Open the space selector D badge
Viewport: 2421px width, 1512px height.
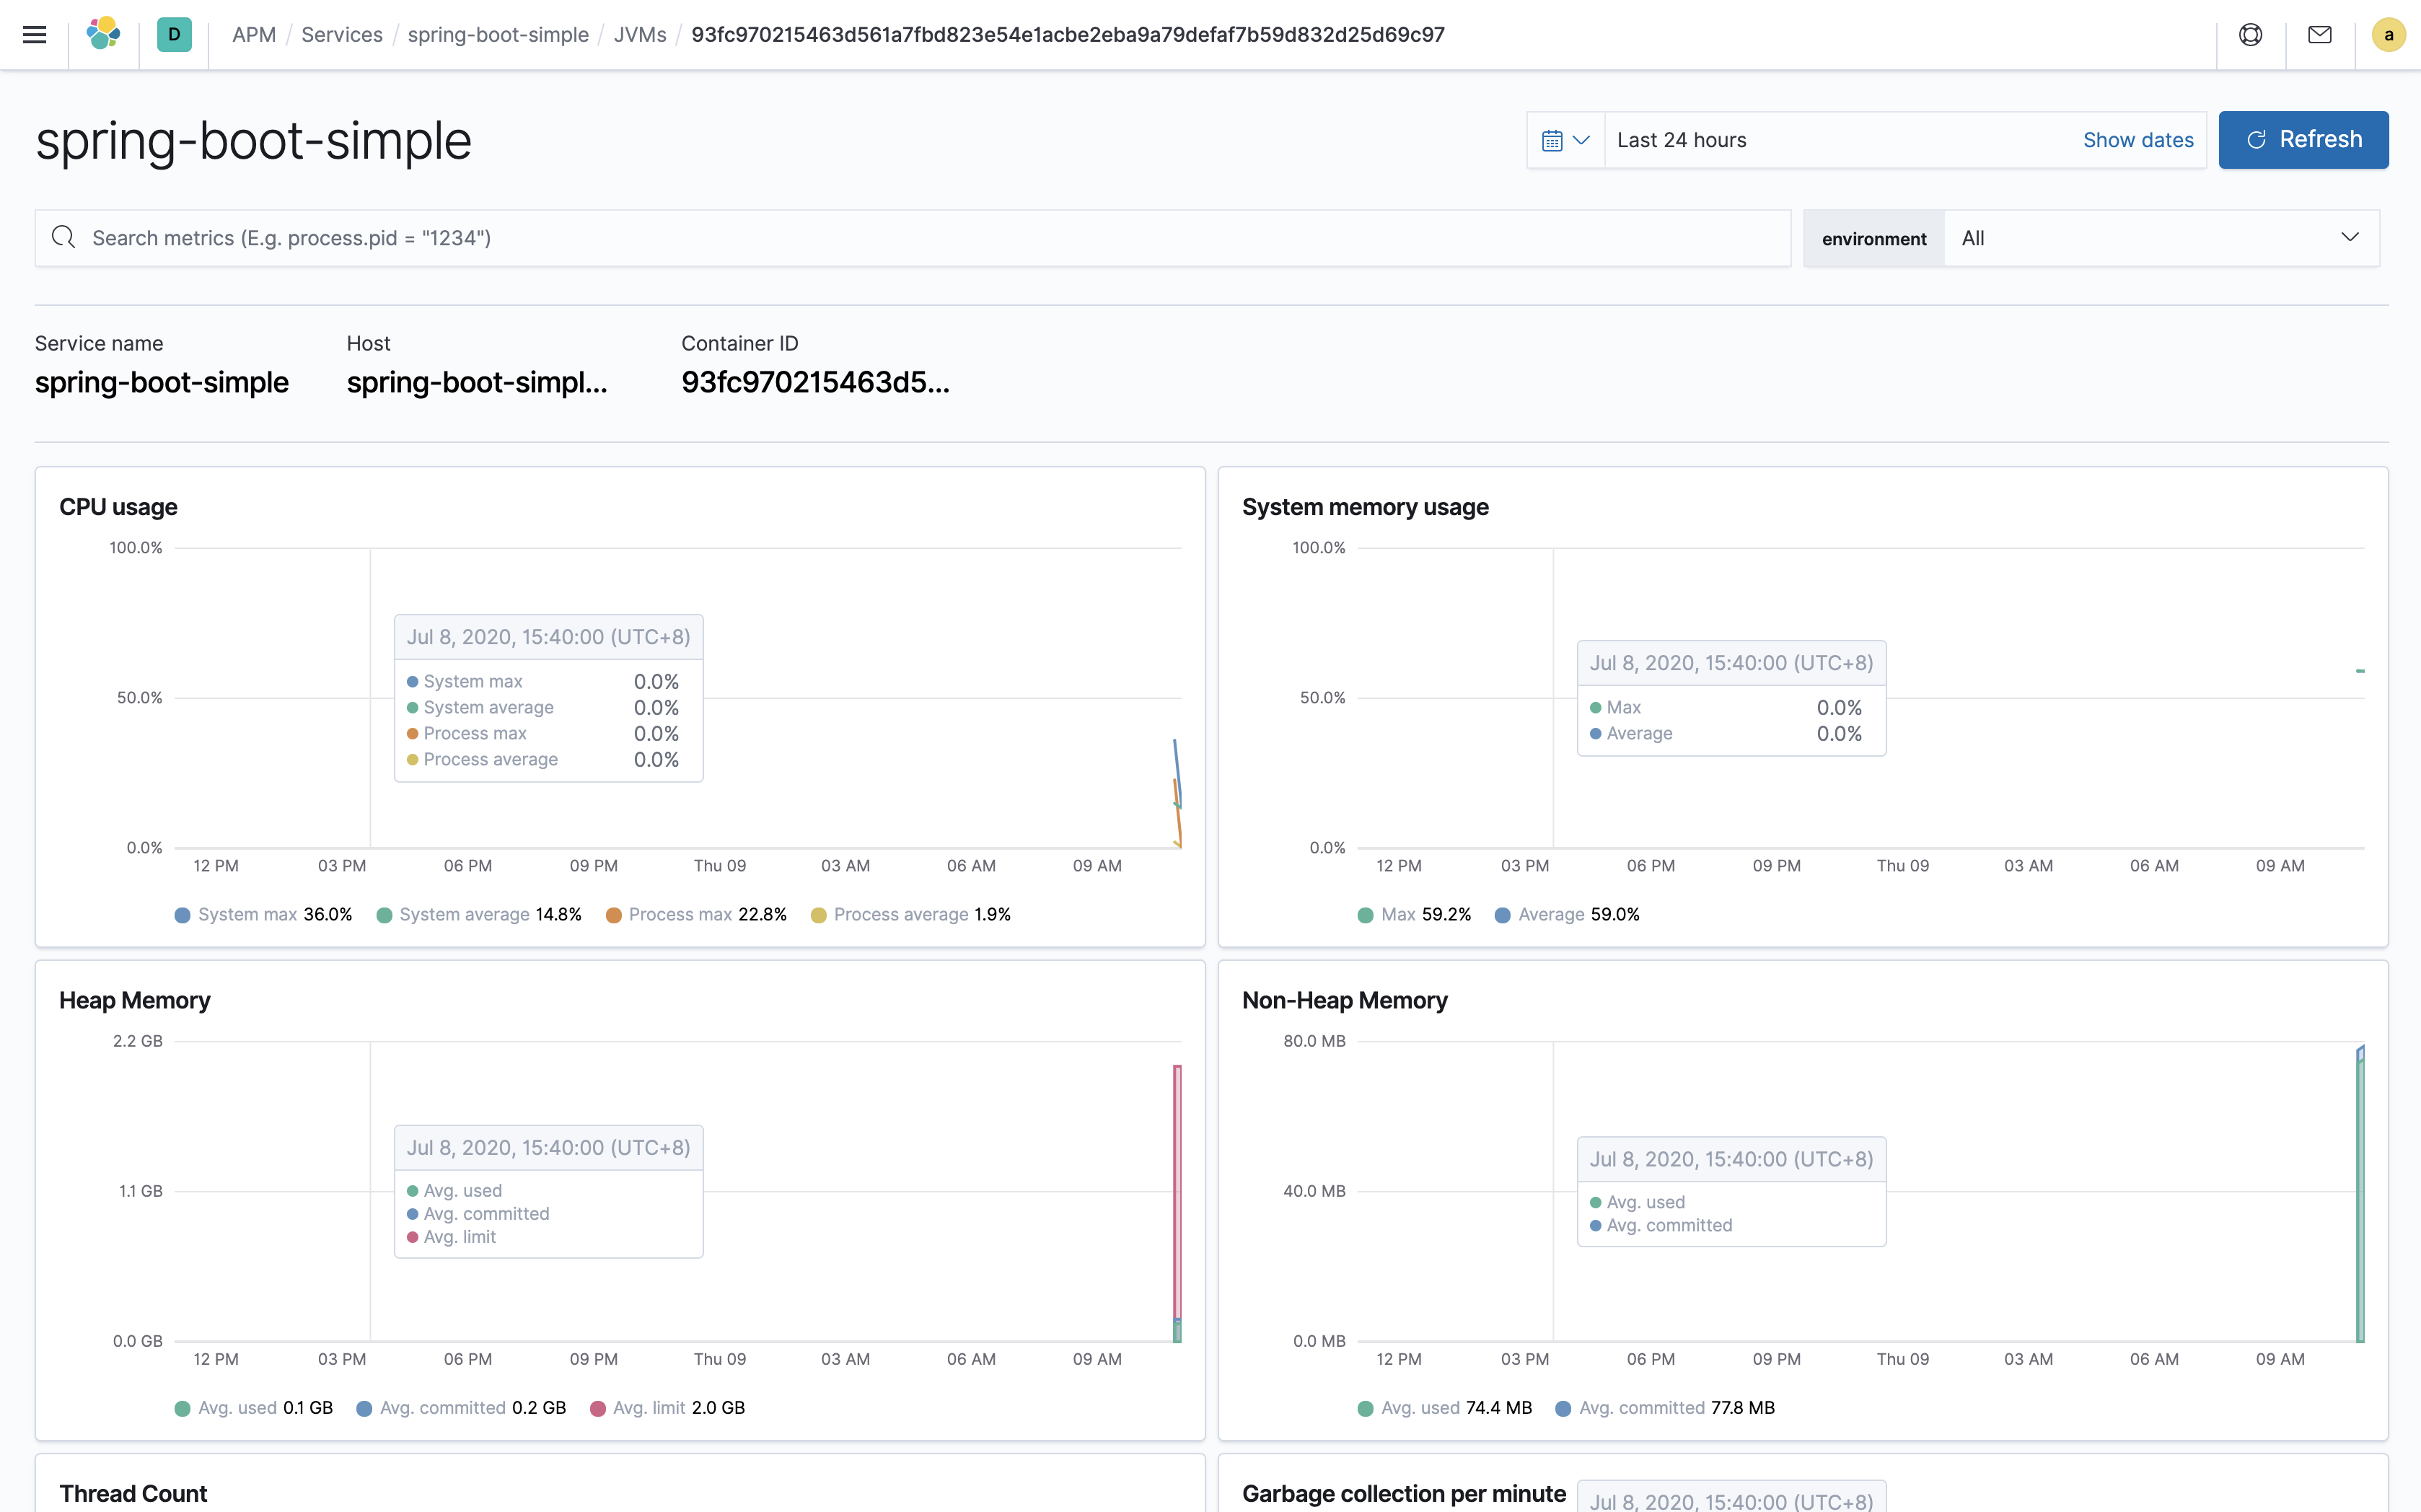pyautogui.click(x=174, y=34)
